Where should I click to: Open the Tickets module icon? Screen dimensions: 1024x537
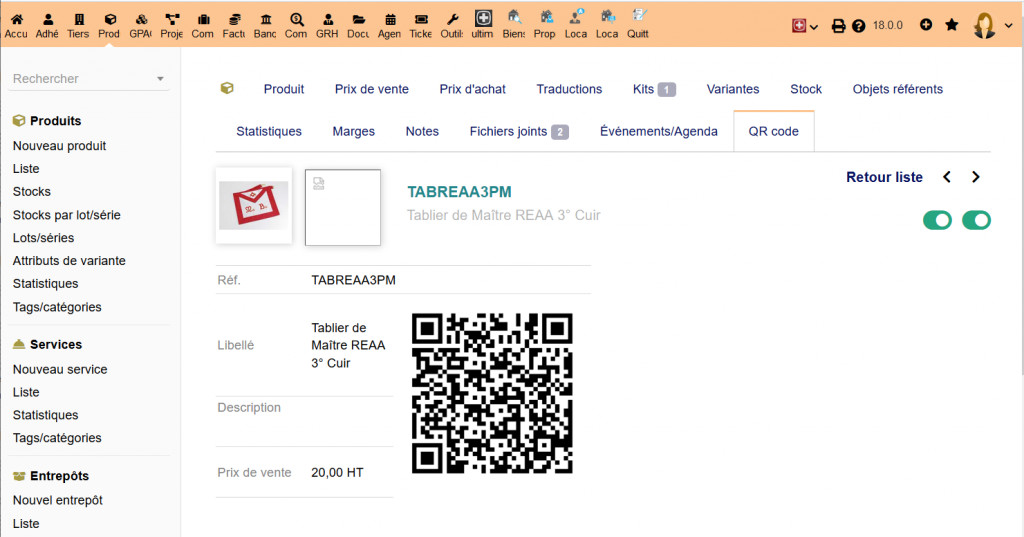point(421,25)
